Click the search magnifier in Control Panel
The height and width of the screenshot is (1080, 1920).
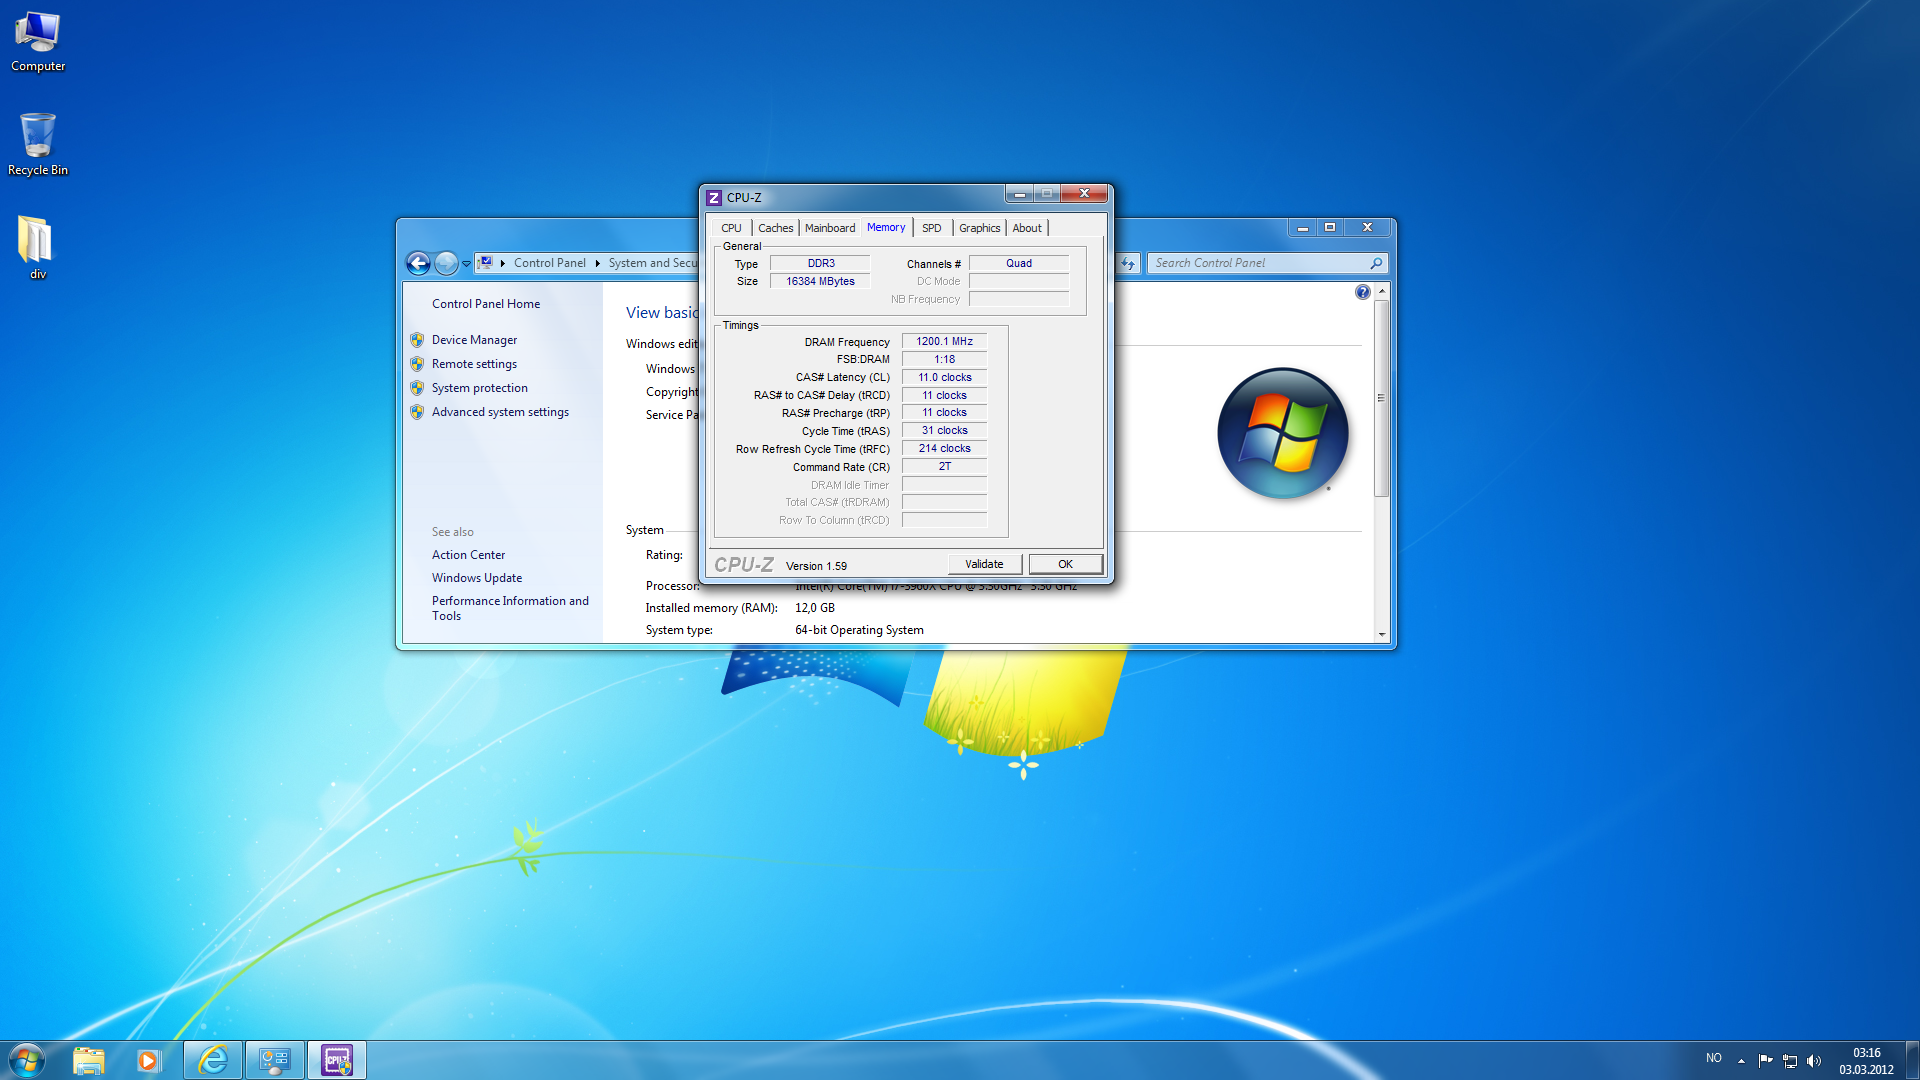tap(1376, 263)
